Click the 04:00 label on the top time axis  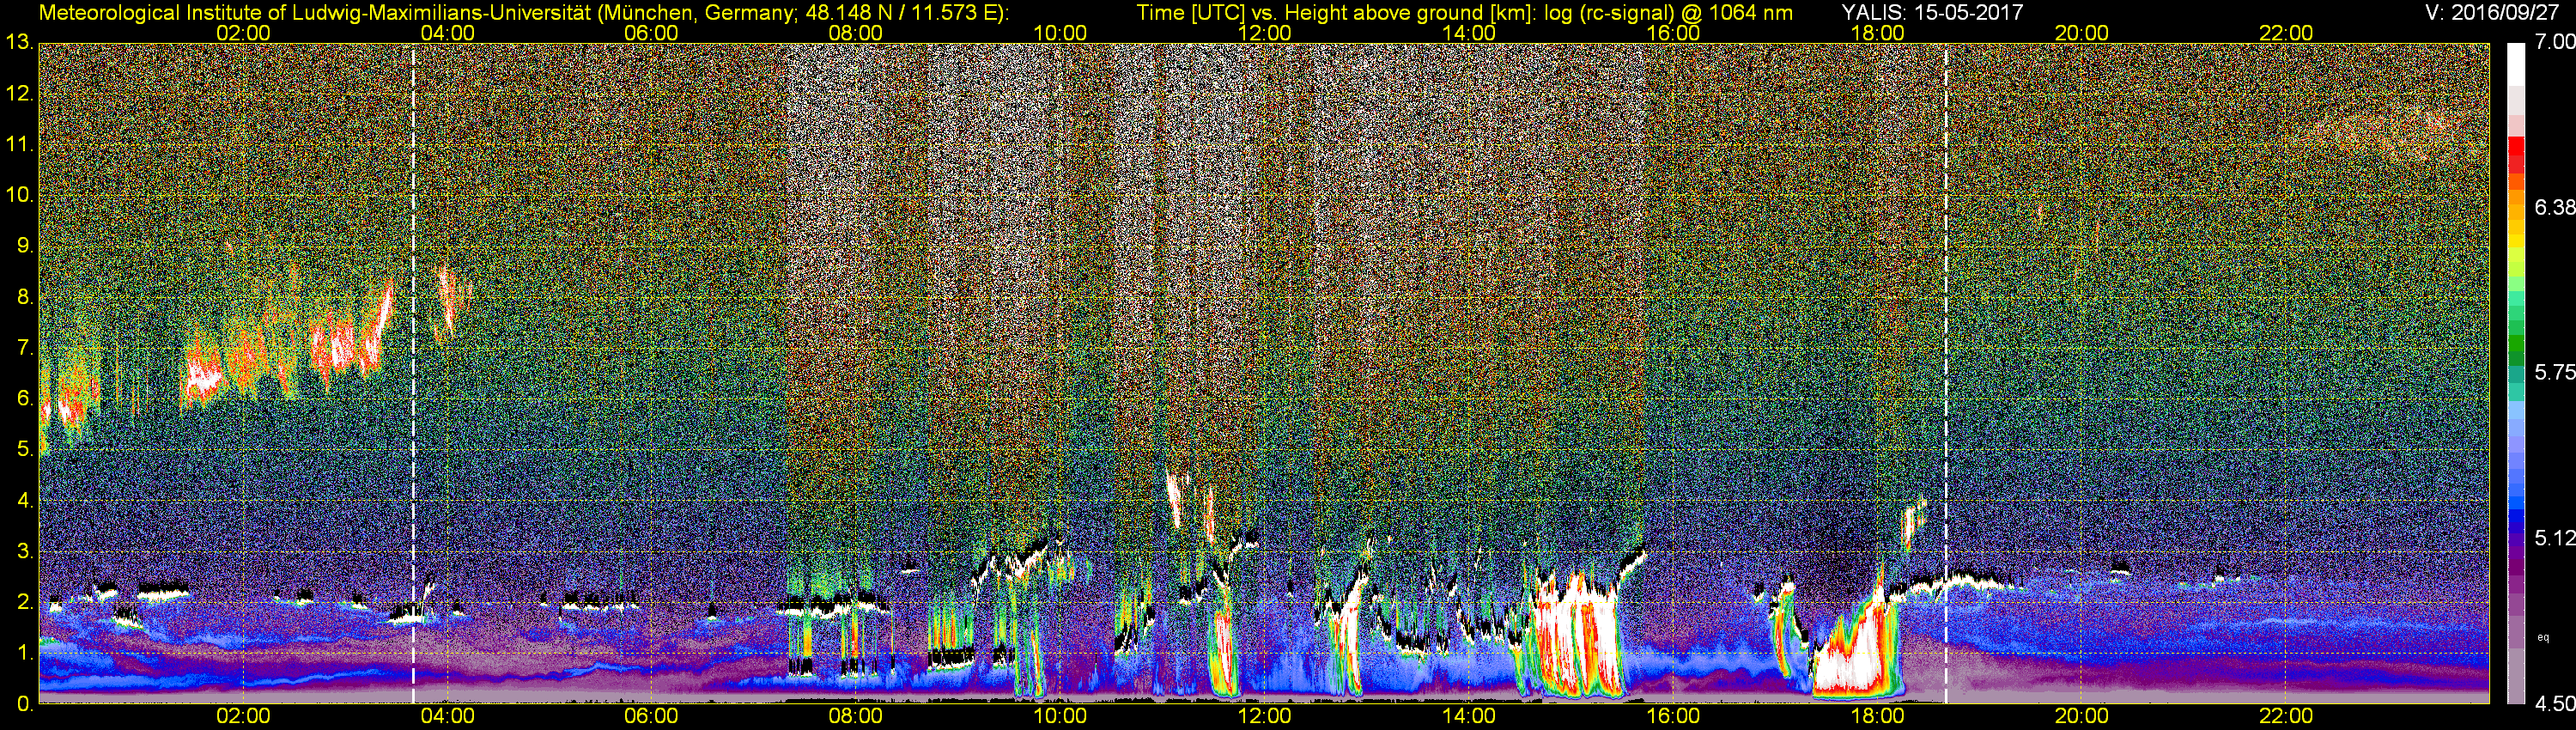click(x=448, y=33)
